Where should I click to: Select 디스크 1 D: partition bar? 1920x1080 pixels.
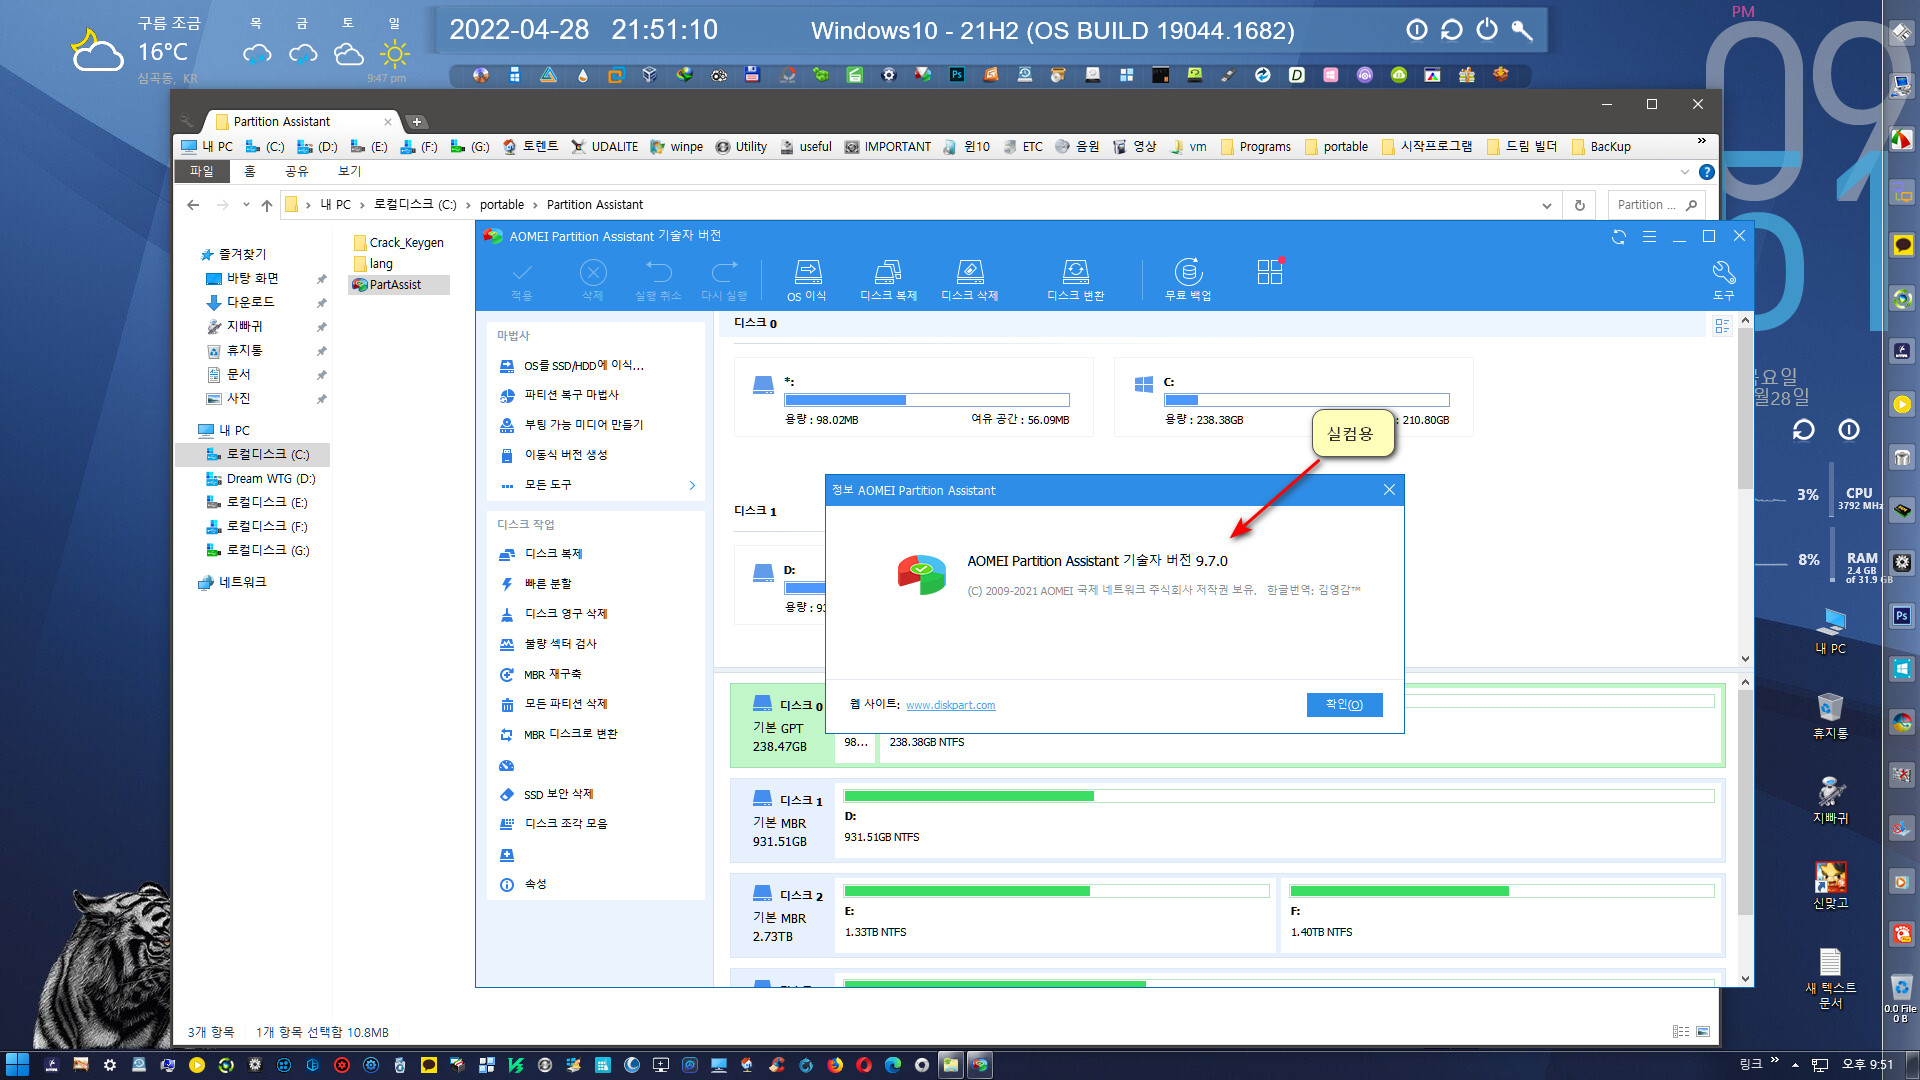[x=1279, y=819]
